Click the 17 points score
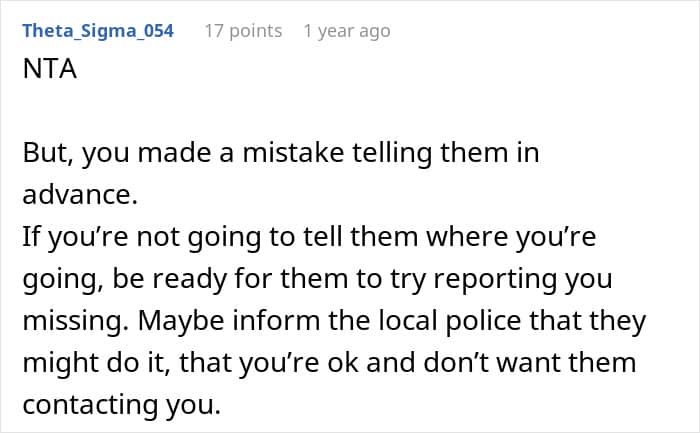 click(243, 31)
